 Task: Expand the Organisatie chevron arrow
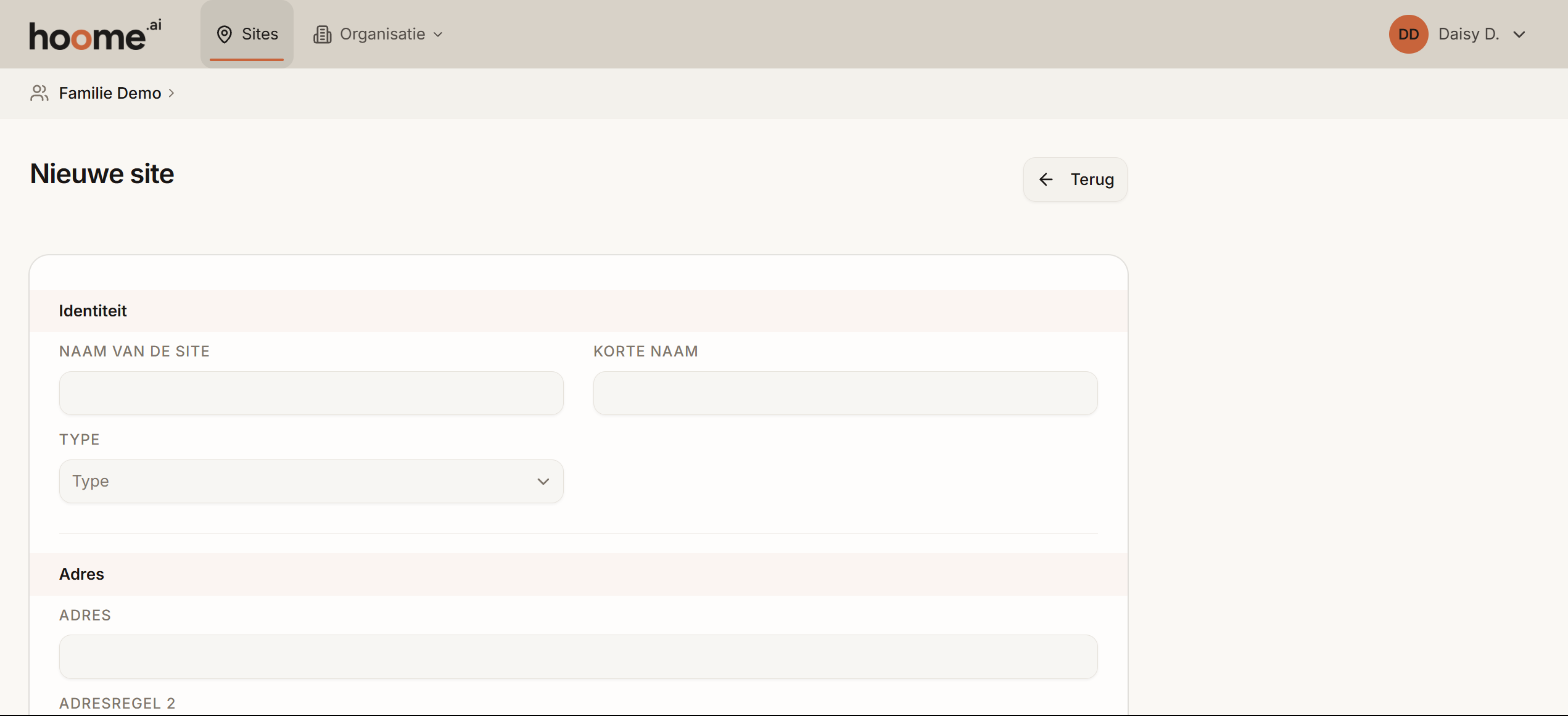tap(437, 34)
